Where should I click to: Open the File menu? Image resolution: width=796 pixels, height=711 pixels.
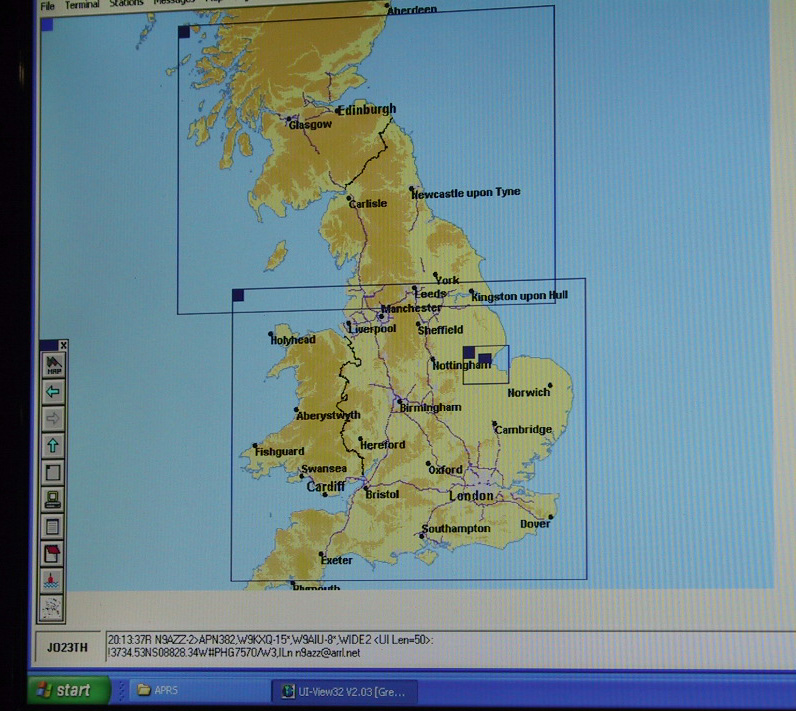tap(47, 4)
